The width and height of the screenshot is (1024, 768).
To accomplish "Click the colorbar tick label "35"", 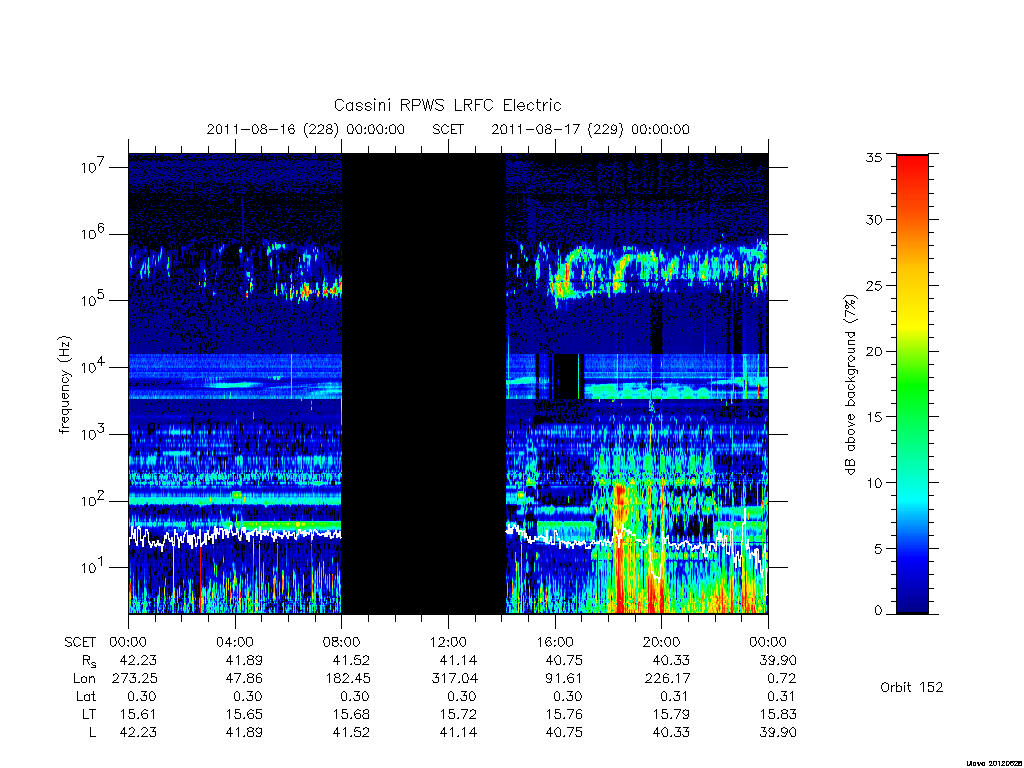I will (x=873, y=157).
